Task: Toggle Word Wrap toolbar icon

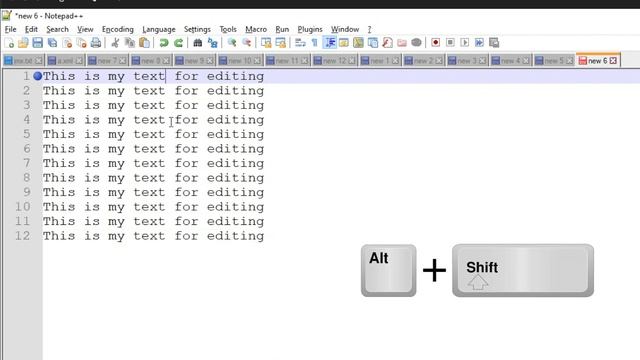Action: (300, 42)
